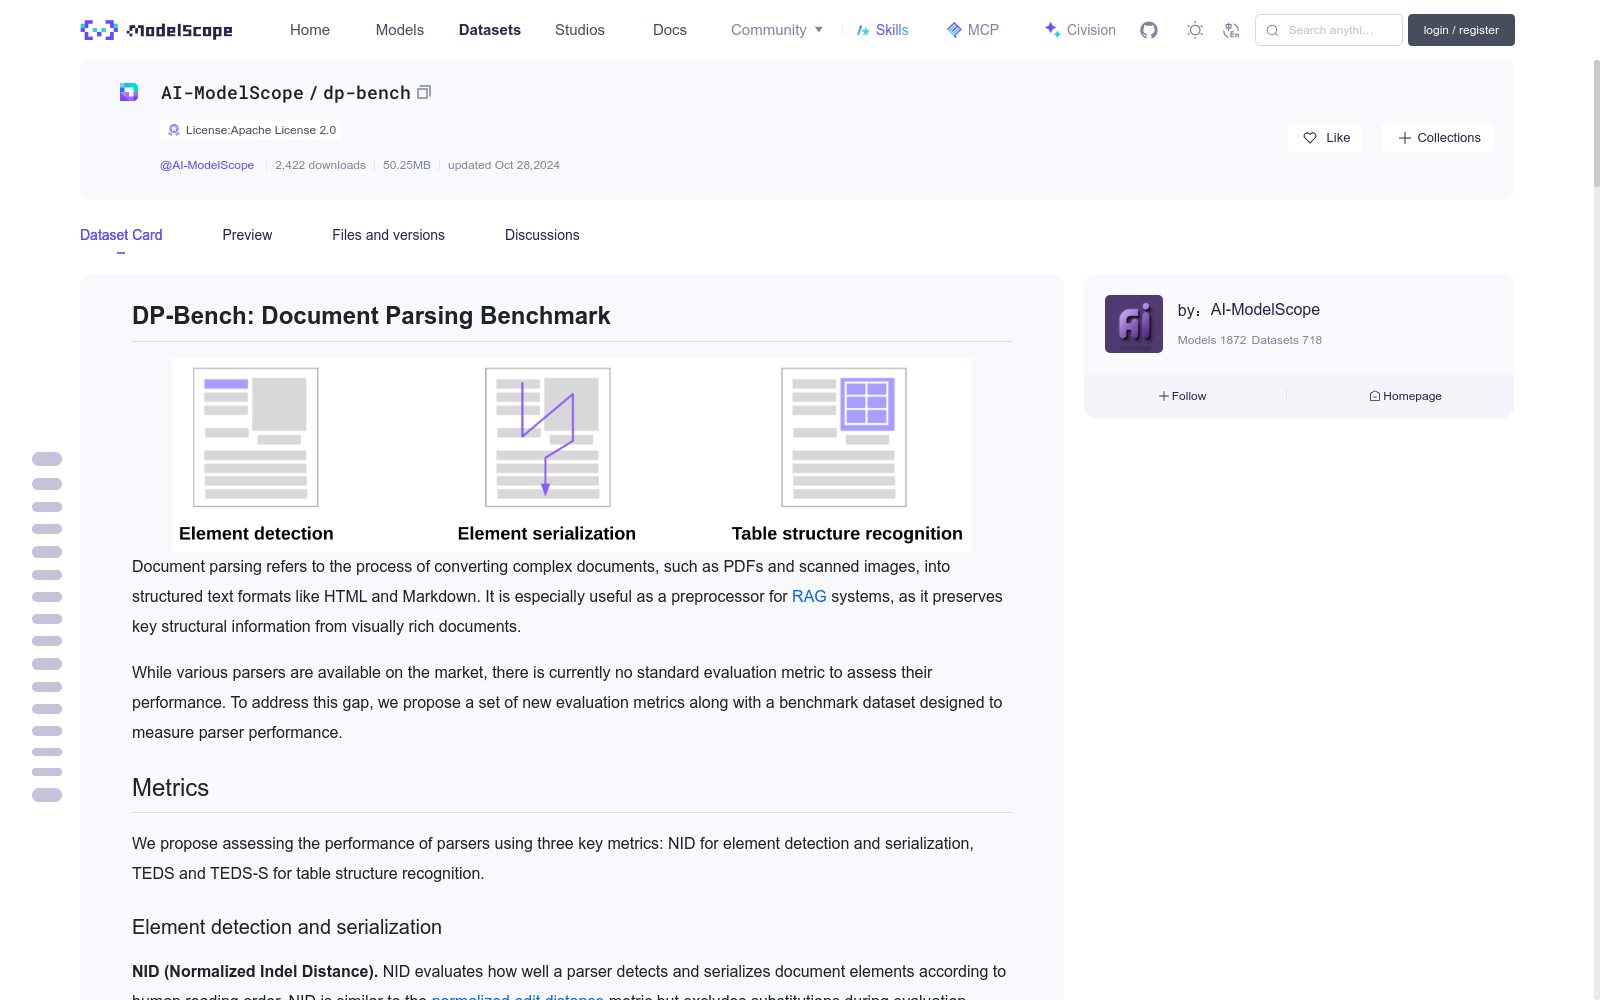The image size is (1600, 1000).
Task: Click the bold "NID (Normalized Indel Distance)." text
Action: pos(255,971)
